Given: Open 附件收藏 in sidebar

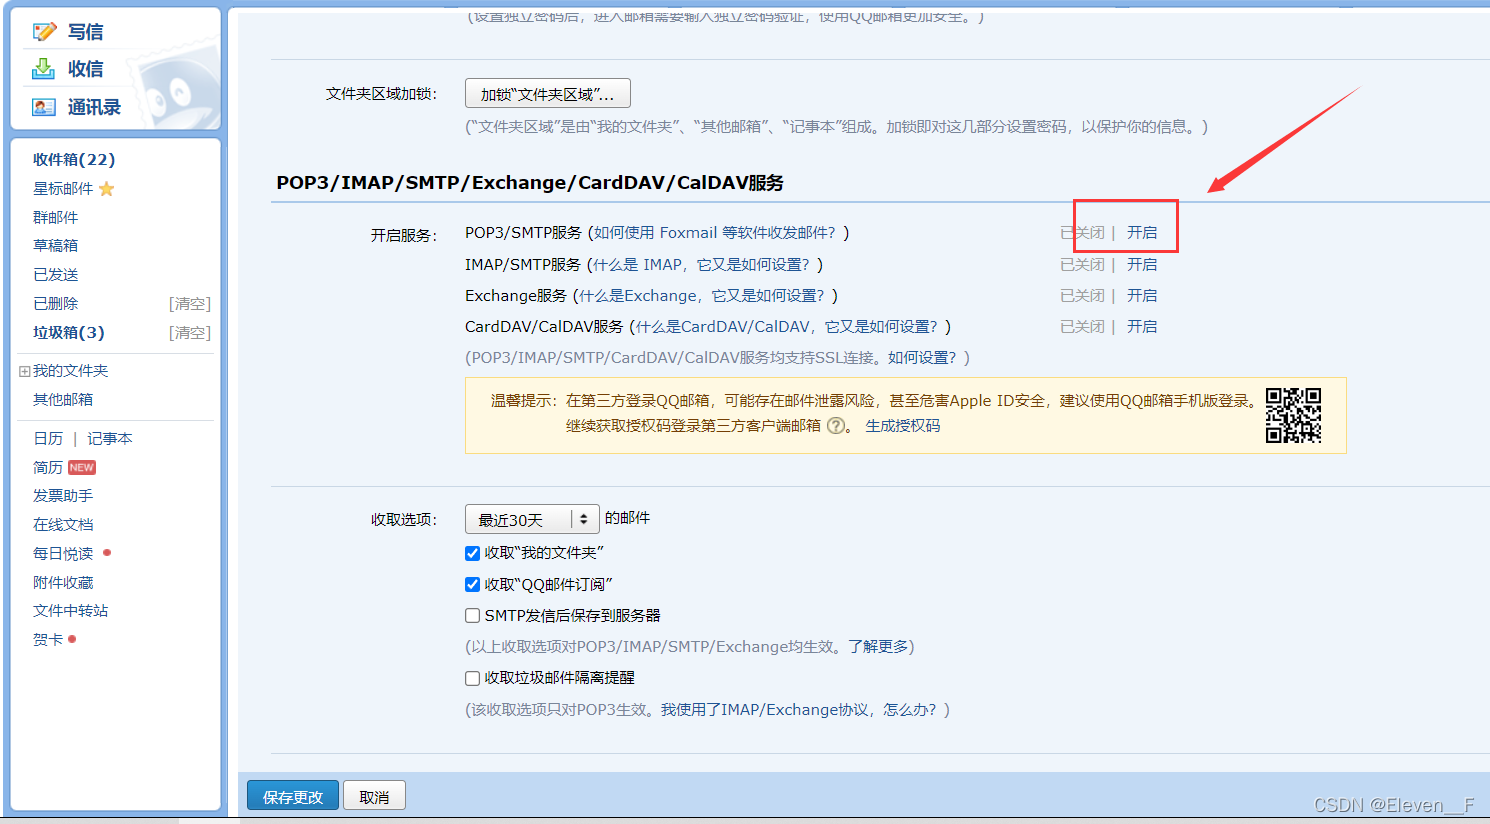Looking at the screenshot, I should [63, 583].
